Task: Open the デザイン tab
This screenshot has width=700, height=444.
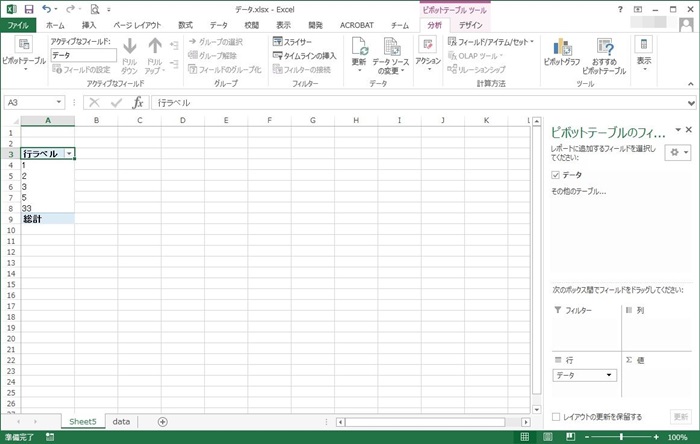Action: coord(471,25)
